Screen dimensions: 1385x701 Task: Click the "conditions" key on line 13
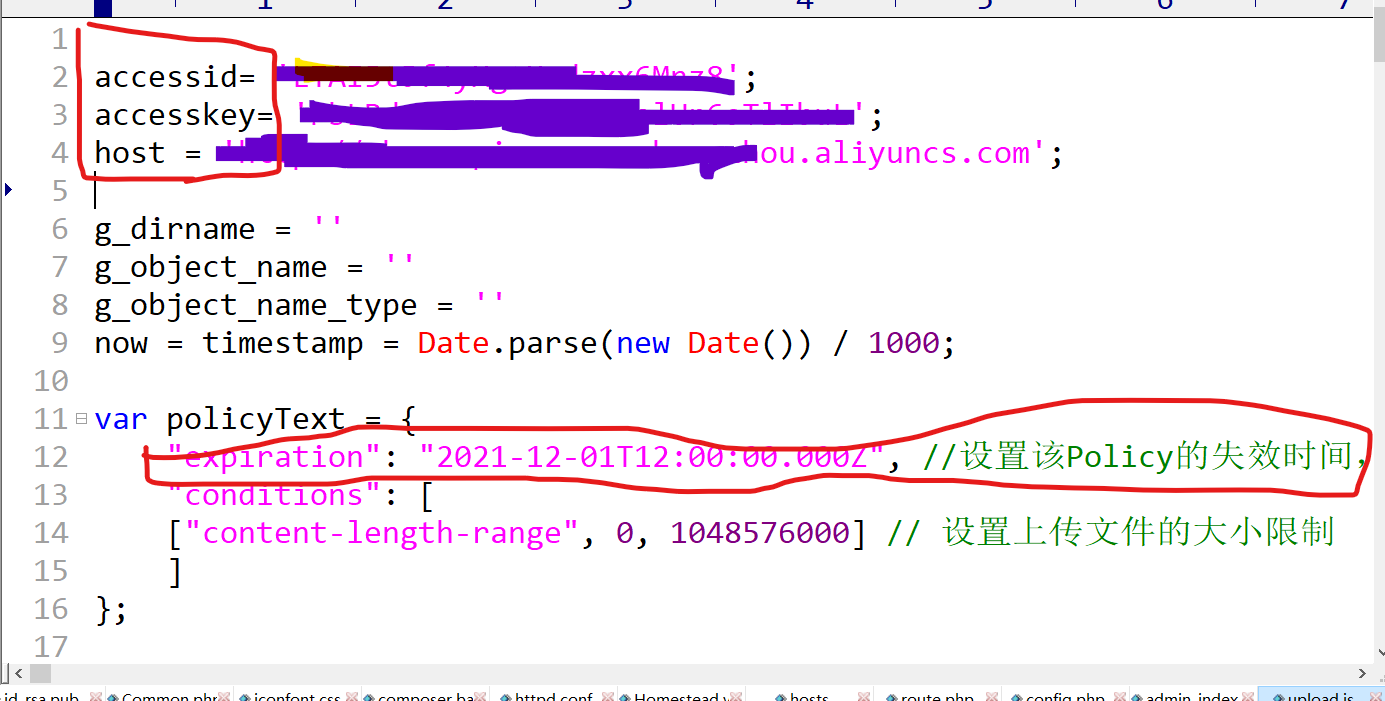(x=274, y=495)
